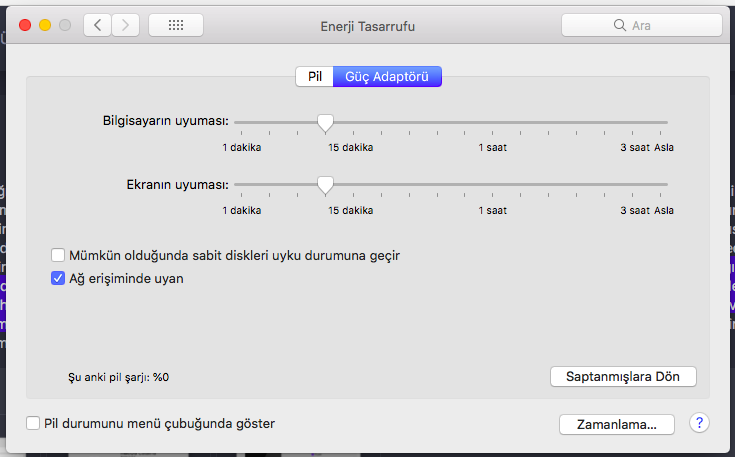
Task: Click the 'Bilgisayarın uyuması' slider handle
Action: pyautogui.click(x=325, y=123)
